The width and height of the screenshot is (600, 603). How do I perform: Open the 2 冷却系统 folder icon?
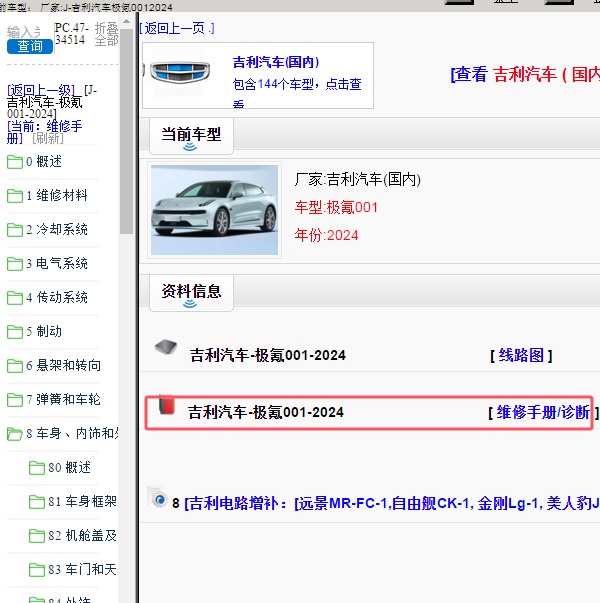click(x=15, y=230)
